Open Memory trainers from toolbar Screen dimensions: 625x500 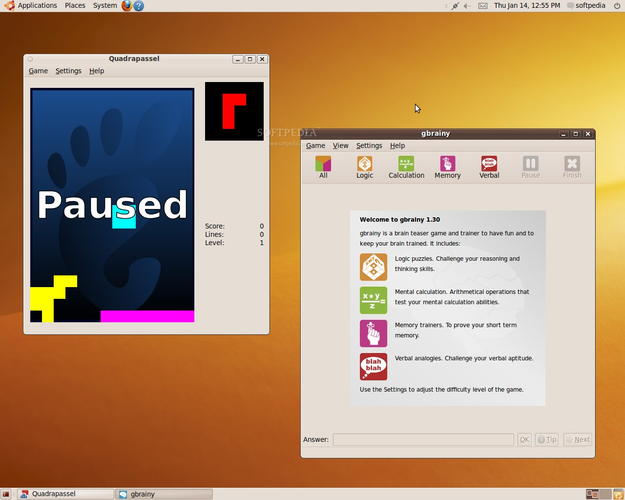click(x=447, y=167)
